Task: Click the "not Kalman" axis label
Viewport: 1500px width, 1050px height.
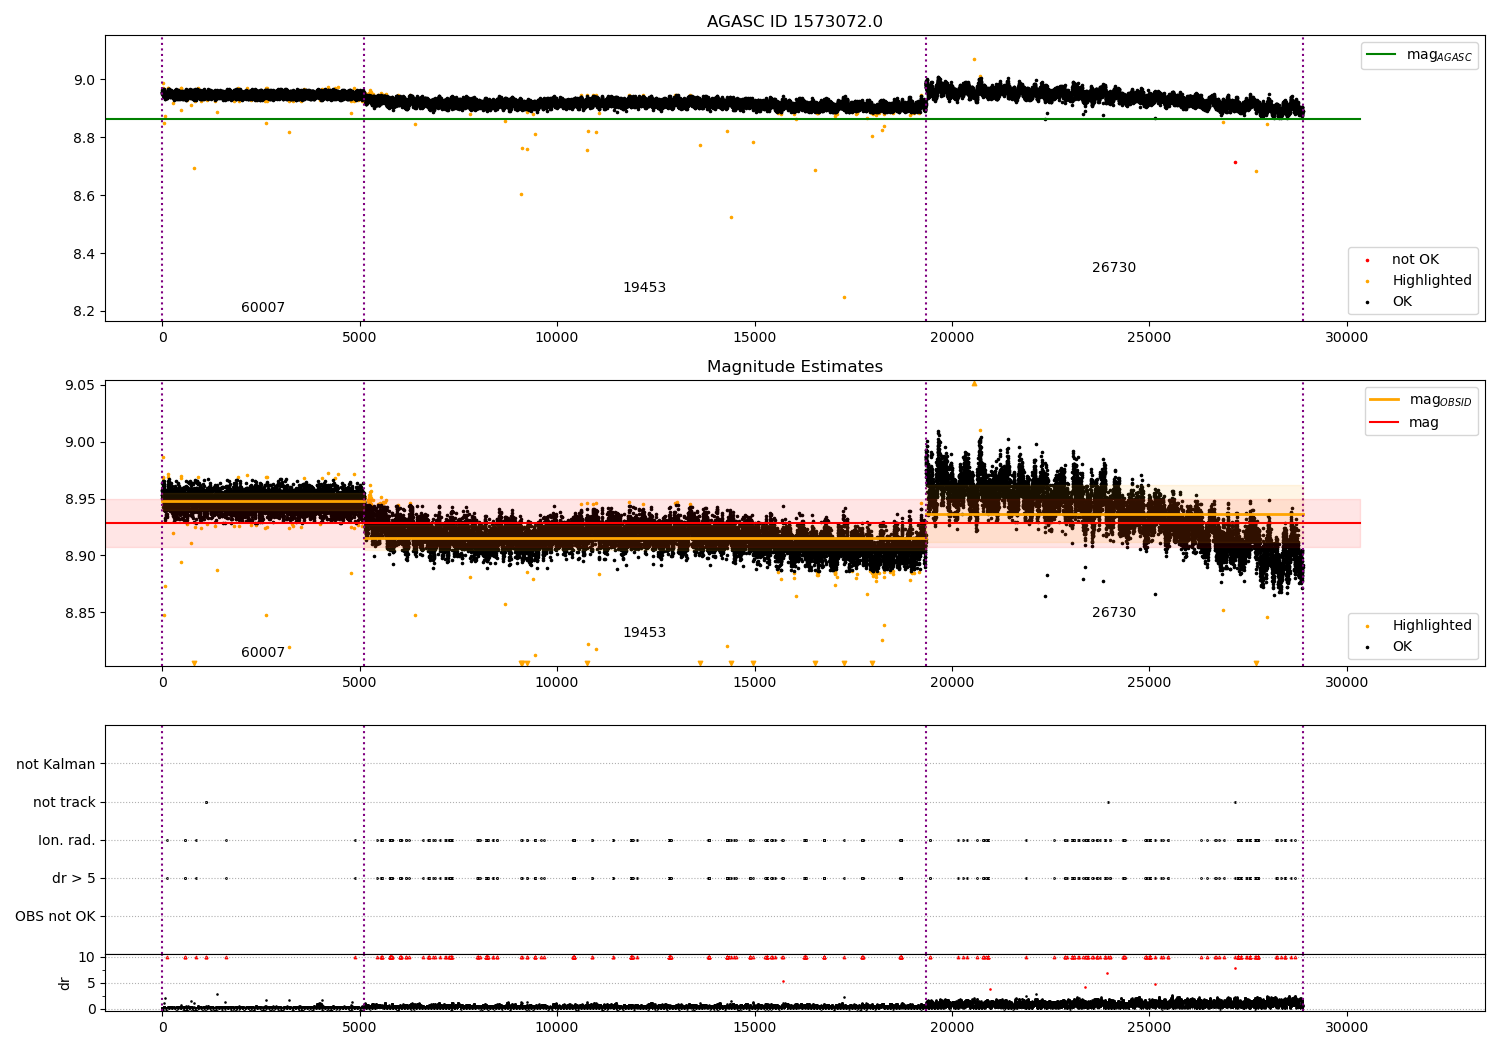Action: pyautogui.click(x=56, y=765)
